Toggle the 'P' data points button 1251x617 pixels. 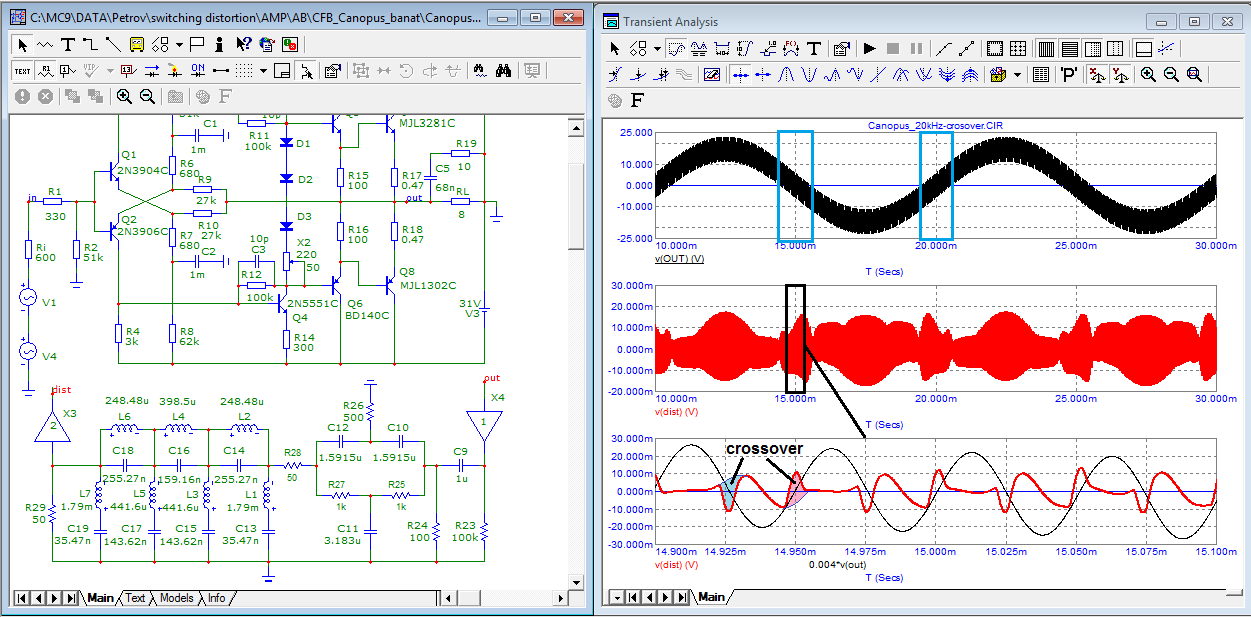tap(1069, 74)
